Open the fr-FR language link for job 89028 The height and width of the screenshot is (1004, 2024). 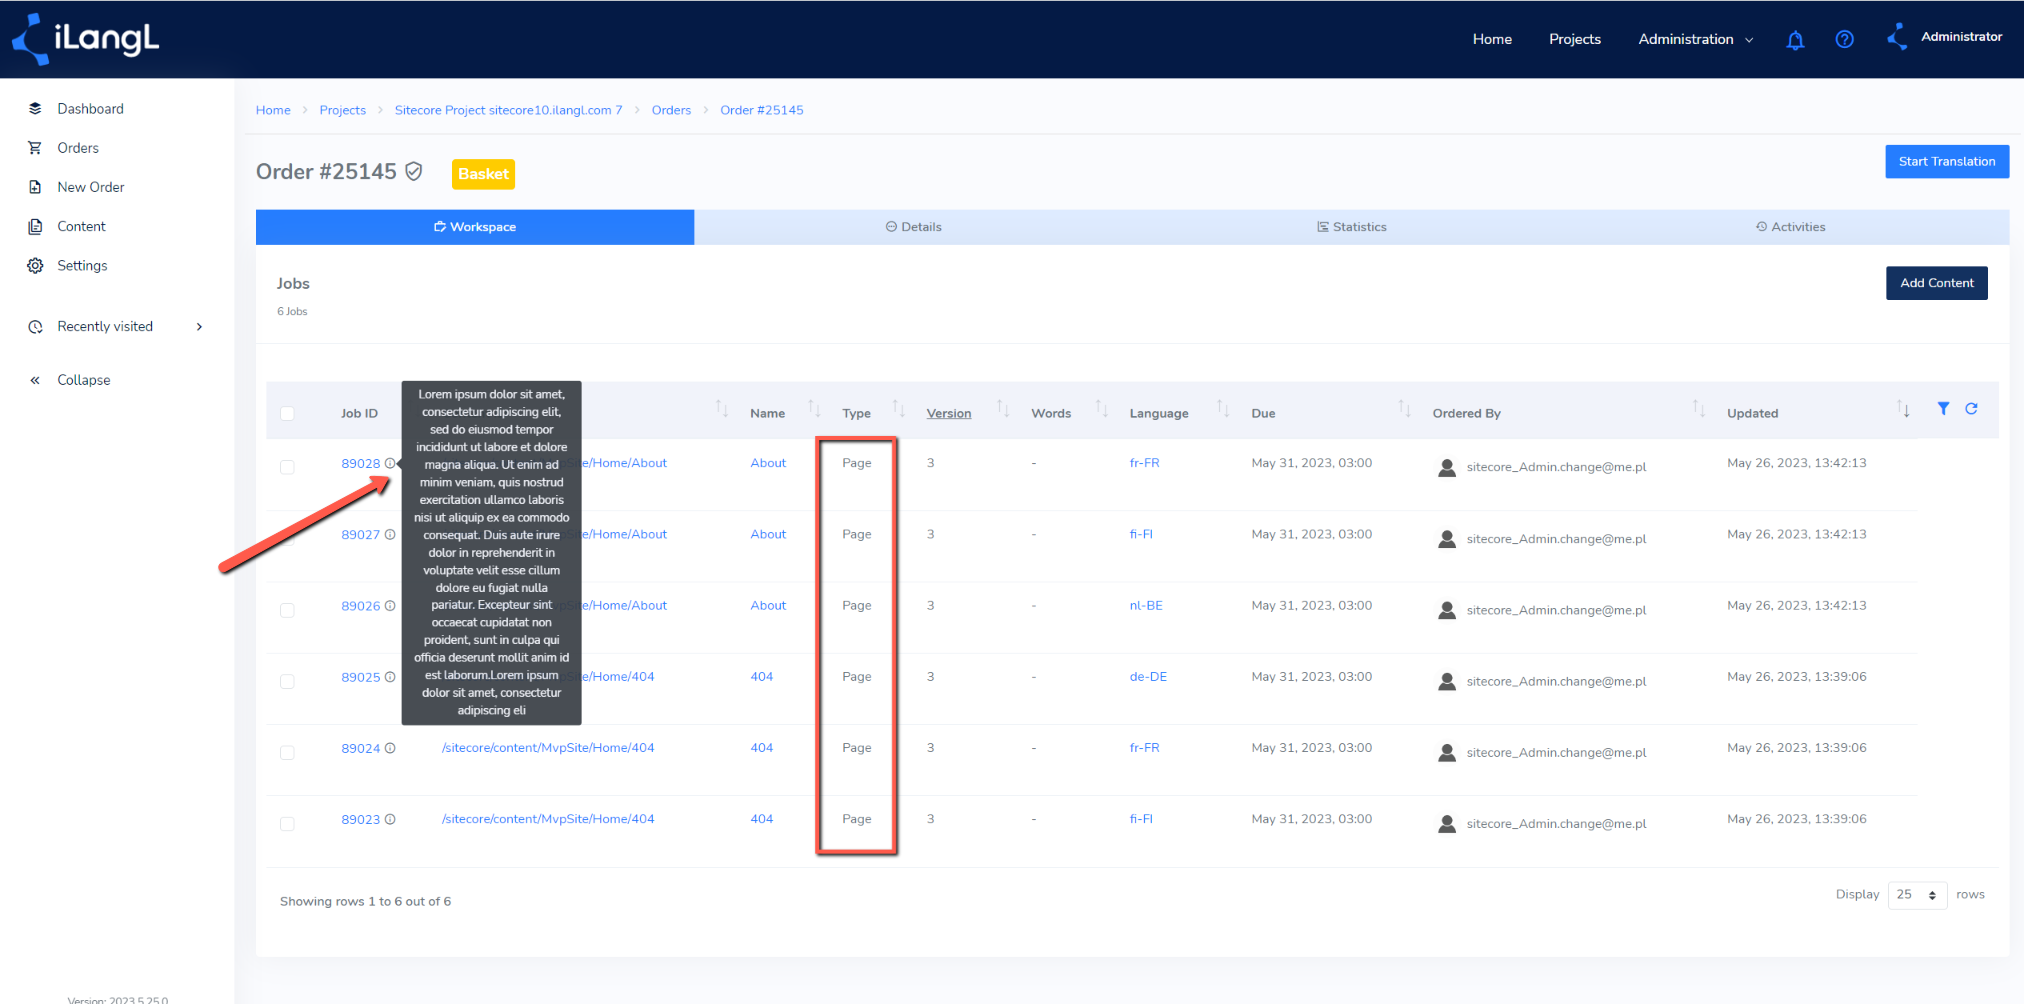pos(1144,463)
